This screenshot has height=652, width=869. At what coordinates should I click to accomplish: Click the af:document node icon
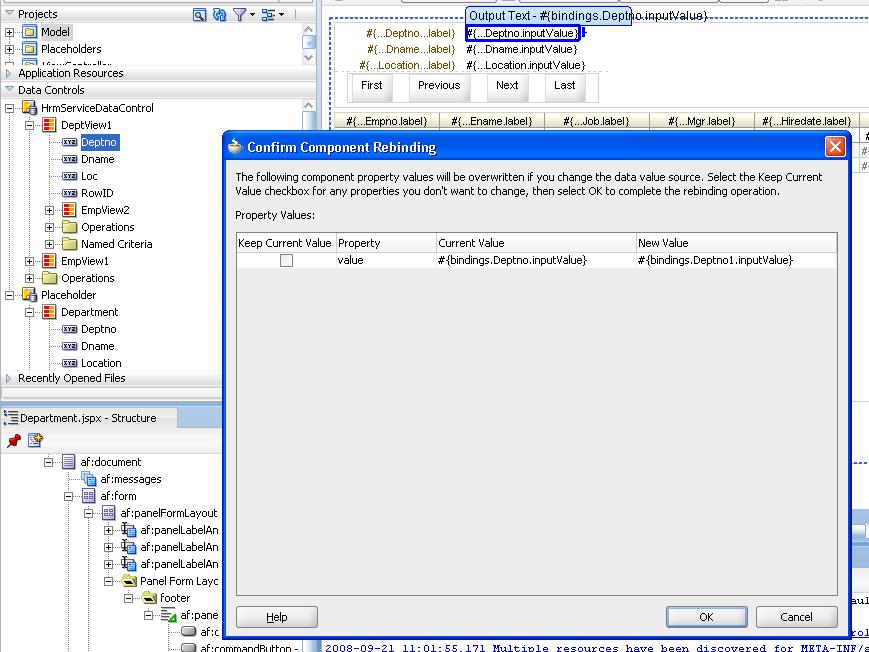(68, 462)
